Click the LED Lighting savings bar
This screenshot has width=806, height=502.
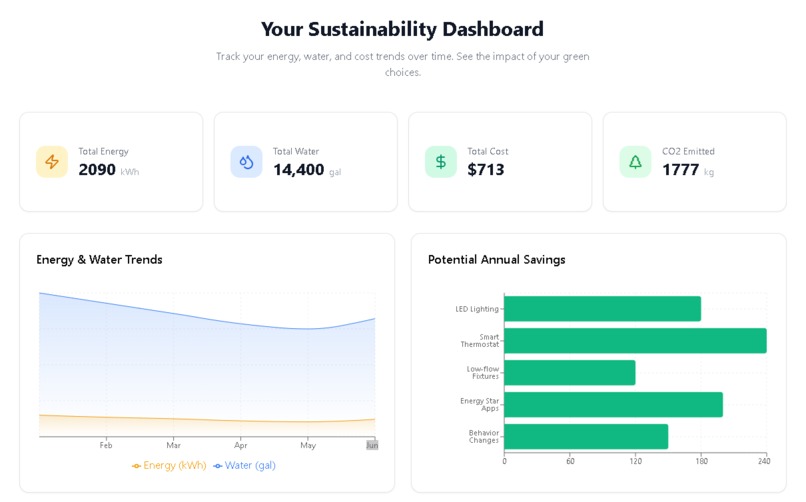pyautogui.click(x=602, y=309)
